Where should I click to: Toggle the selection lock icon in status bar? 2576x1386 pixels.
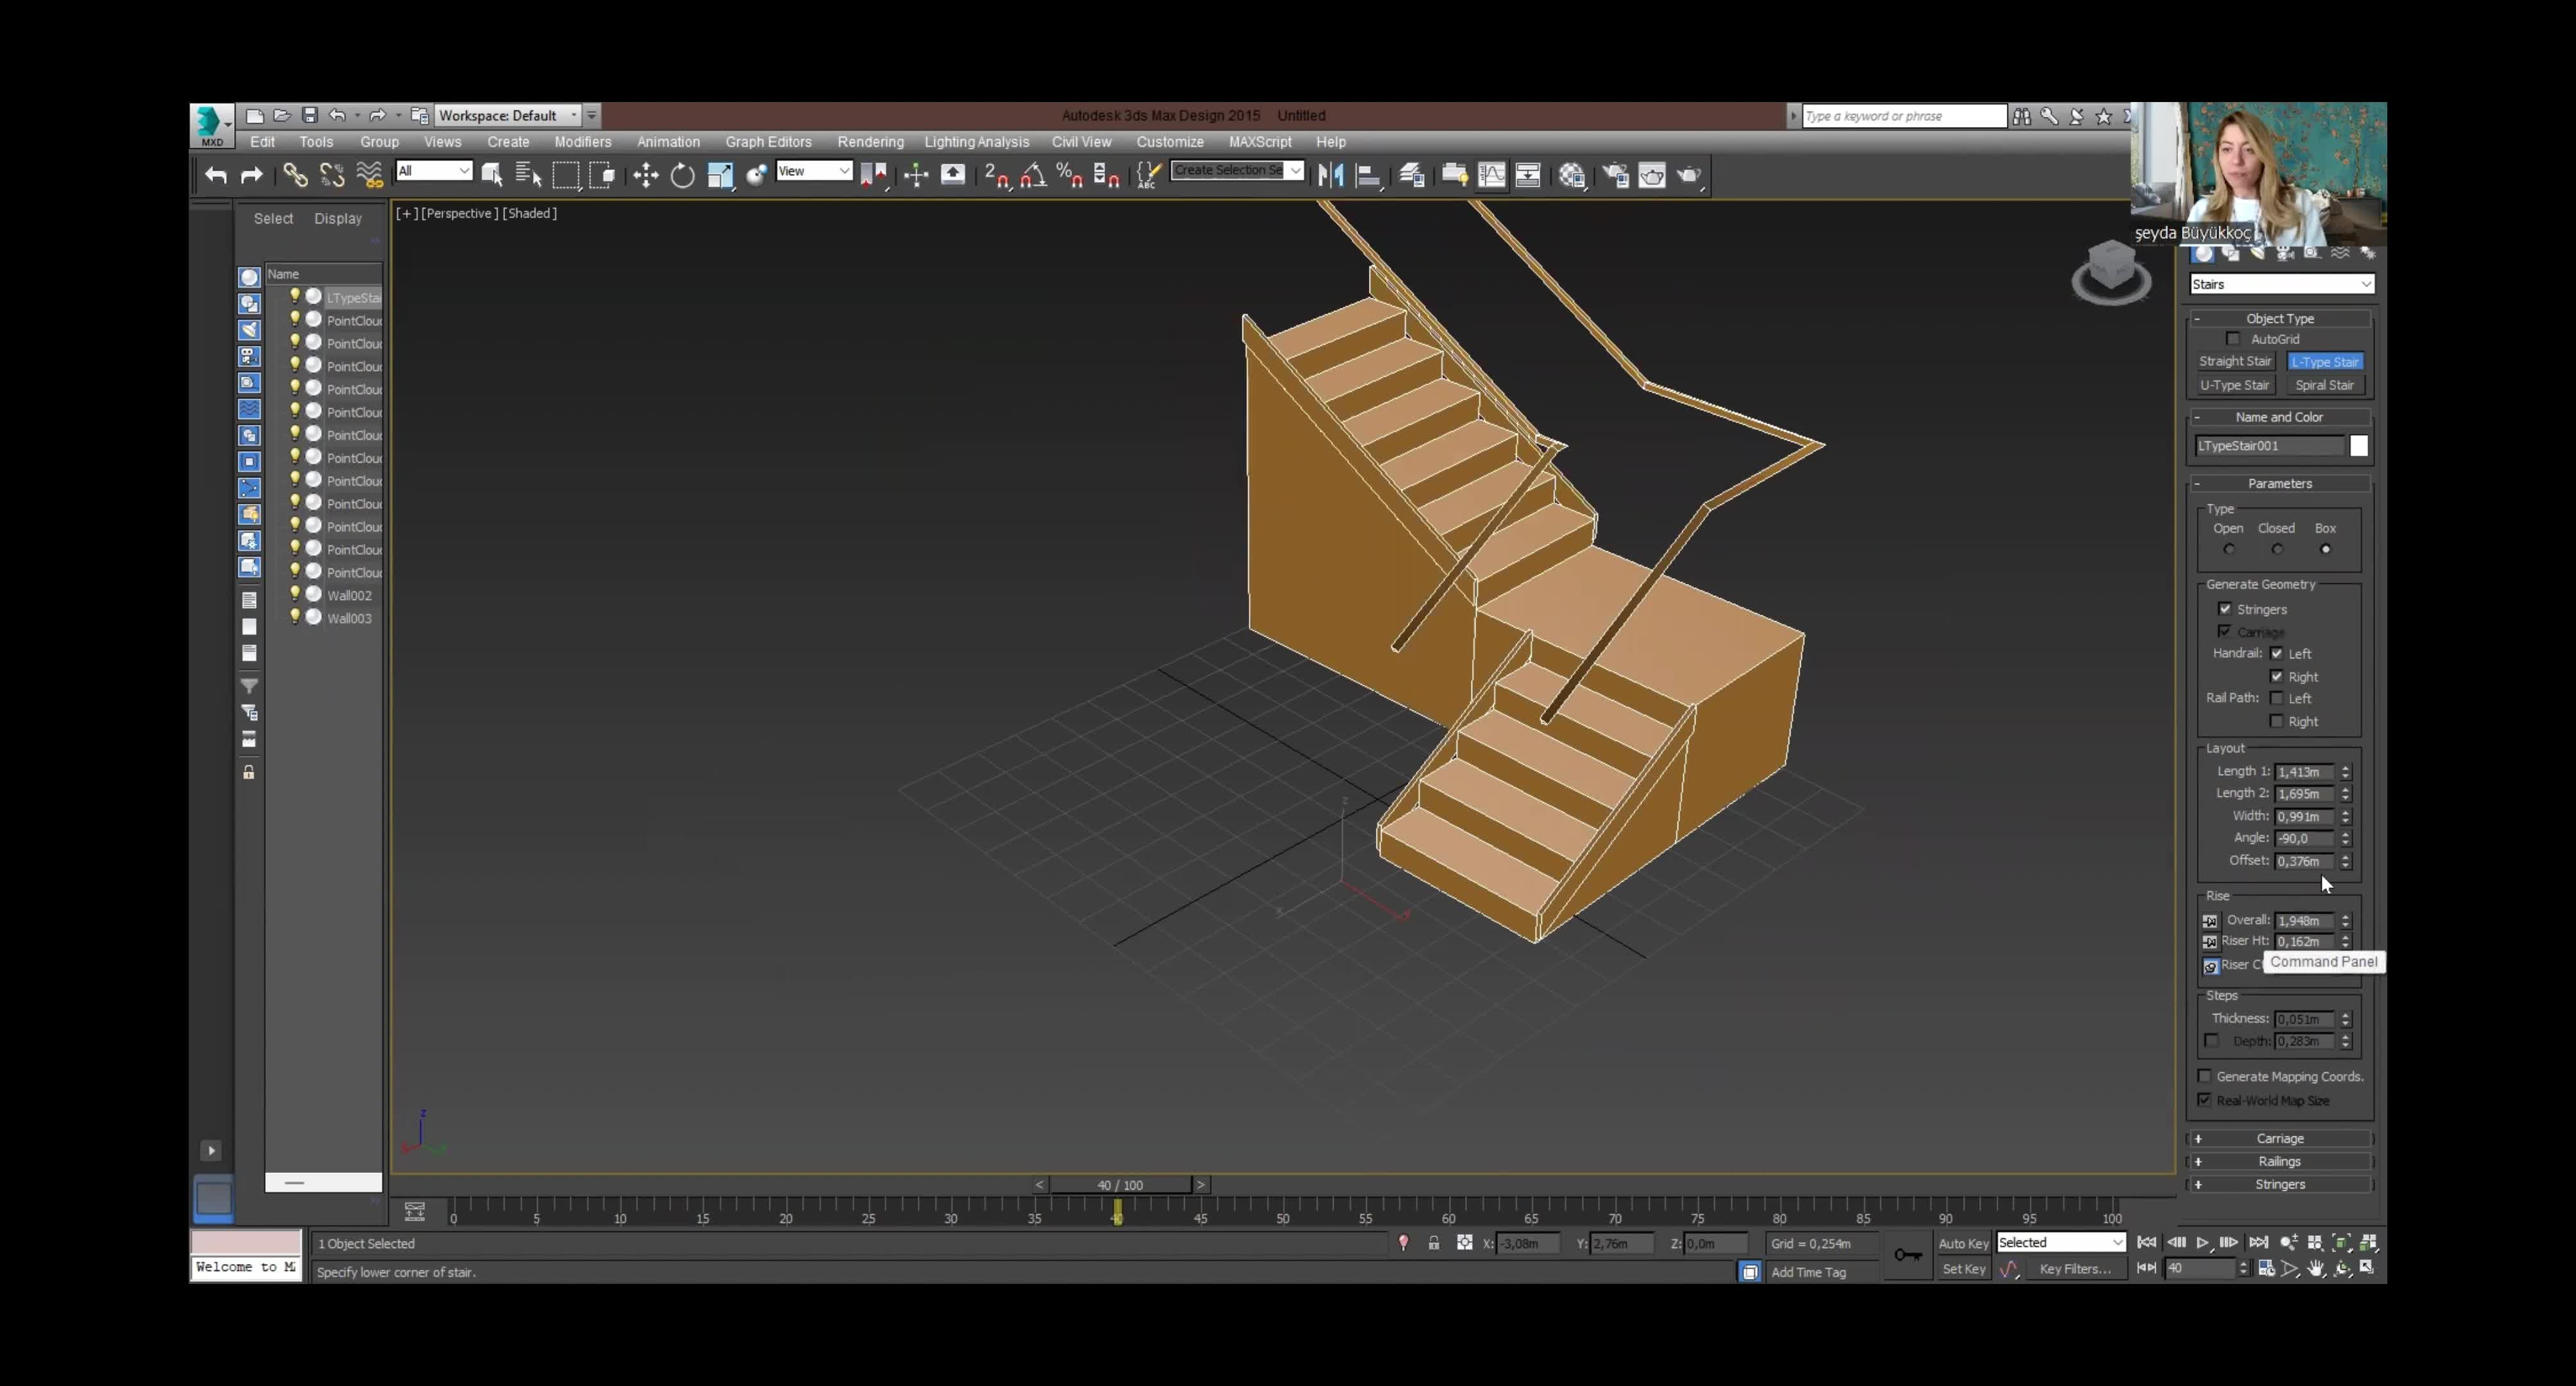click(x=1433, y=1243)
